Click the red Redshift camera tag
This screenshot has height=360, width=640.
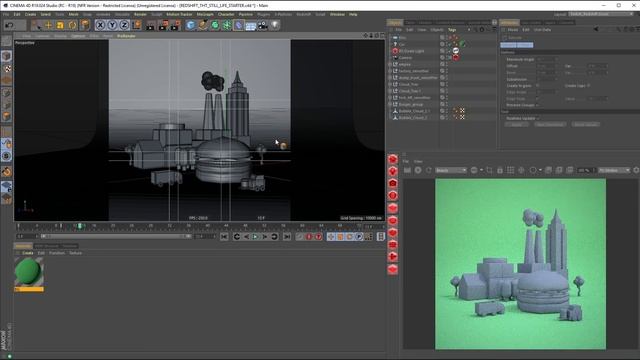456,58
